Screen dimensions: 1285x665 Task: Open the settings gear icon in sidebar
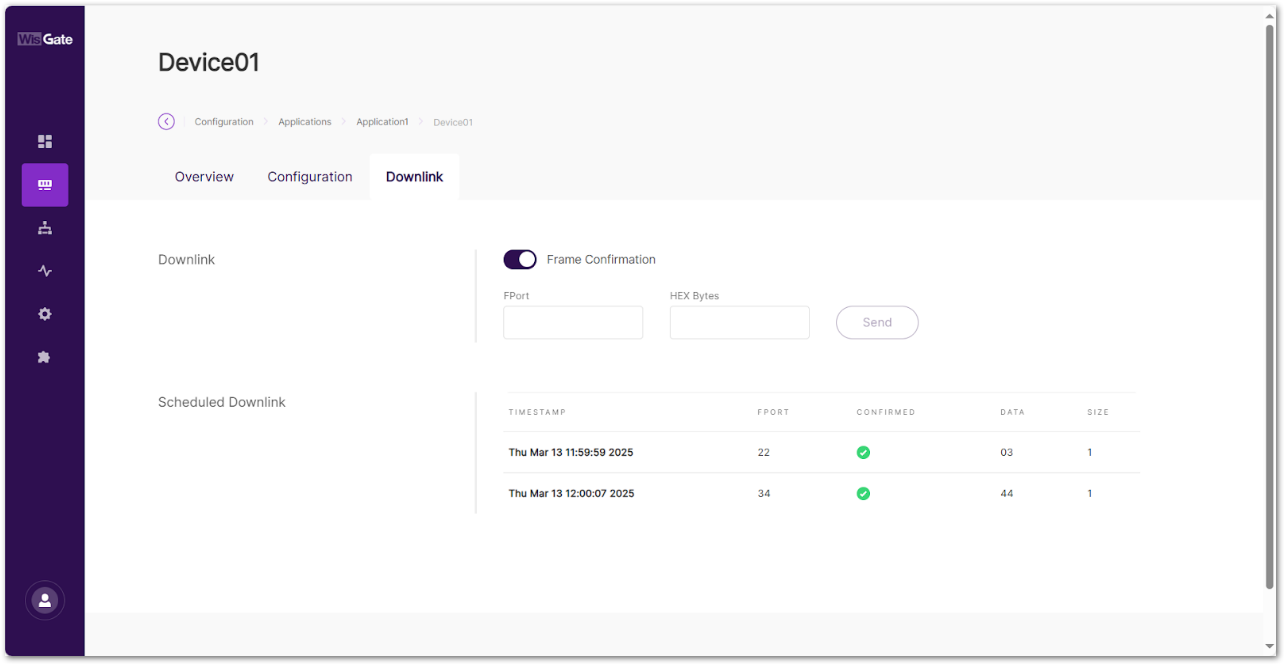click(45, 314)
